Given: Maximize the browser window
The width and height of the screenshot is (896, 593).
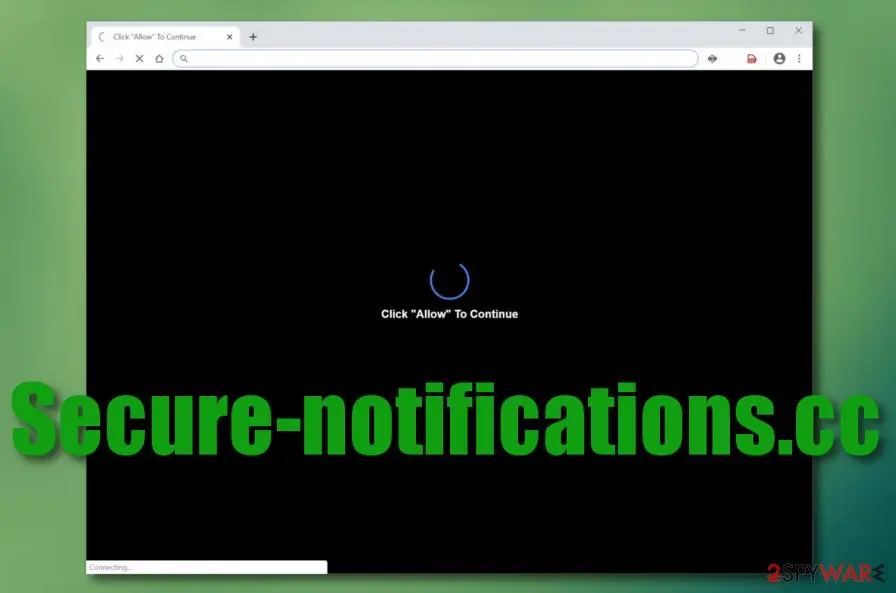Looking at the screenshot, I should tap(770, 30).
